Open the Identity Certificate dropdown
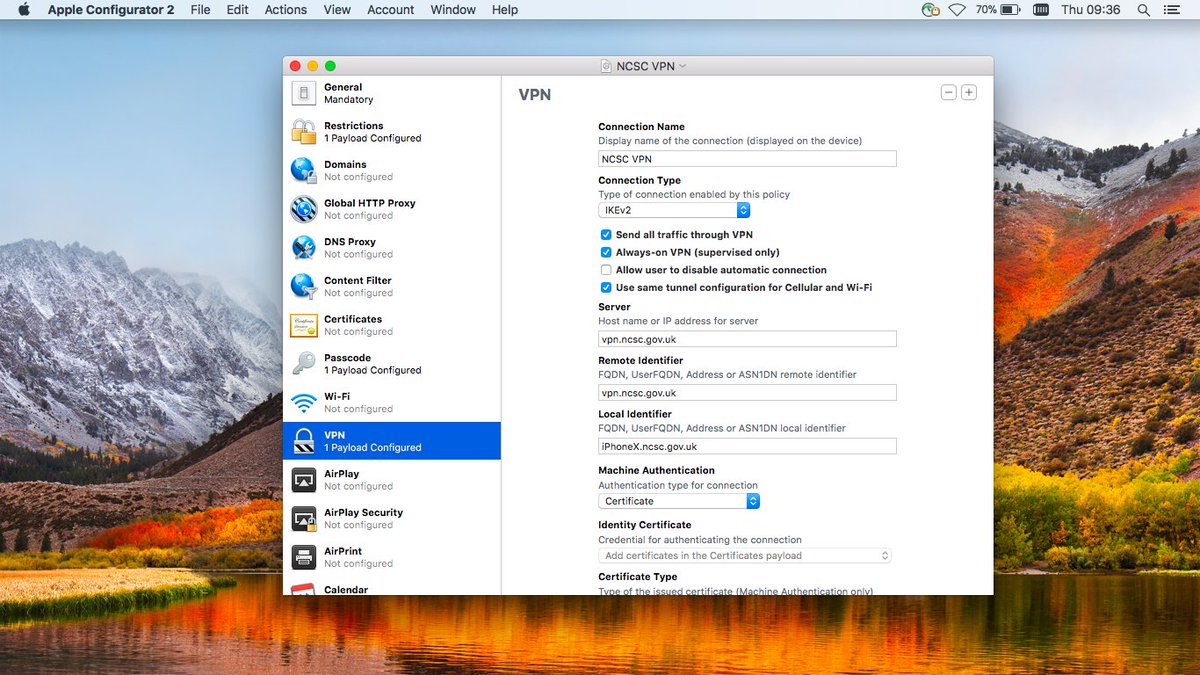The image size is (1200, 675). coord(745,555)
